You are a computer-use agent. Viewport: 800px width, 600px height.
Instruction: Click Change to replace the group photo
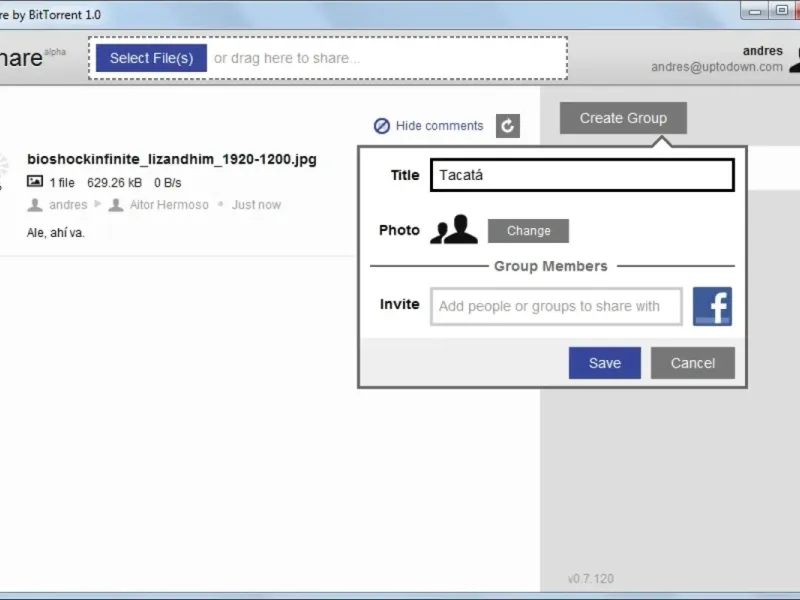(x=528, y=231)
